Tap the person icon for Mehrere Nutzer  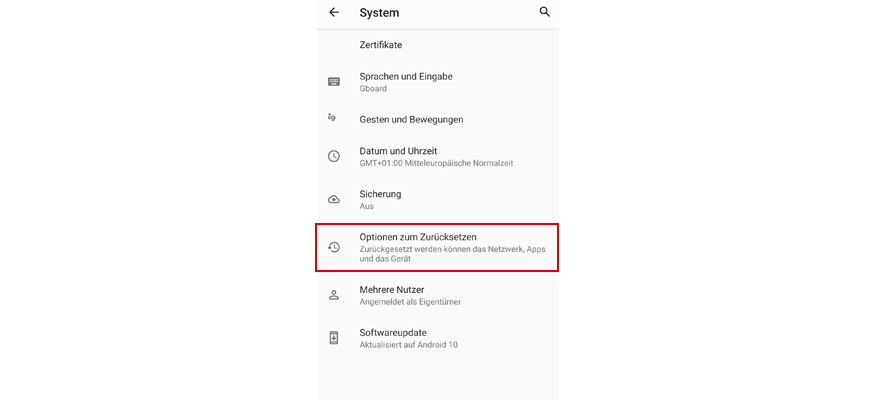[x=334, y=295]
